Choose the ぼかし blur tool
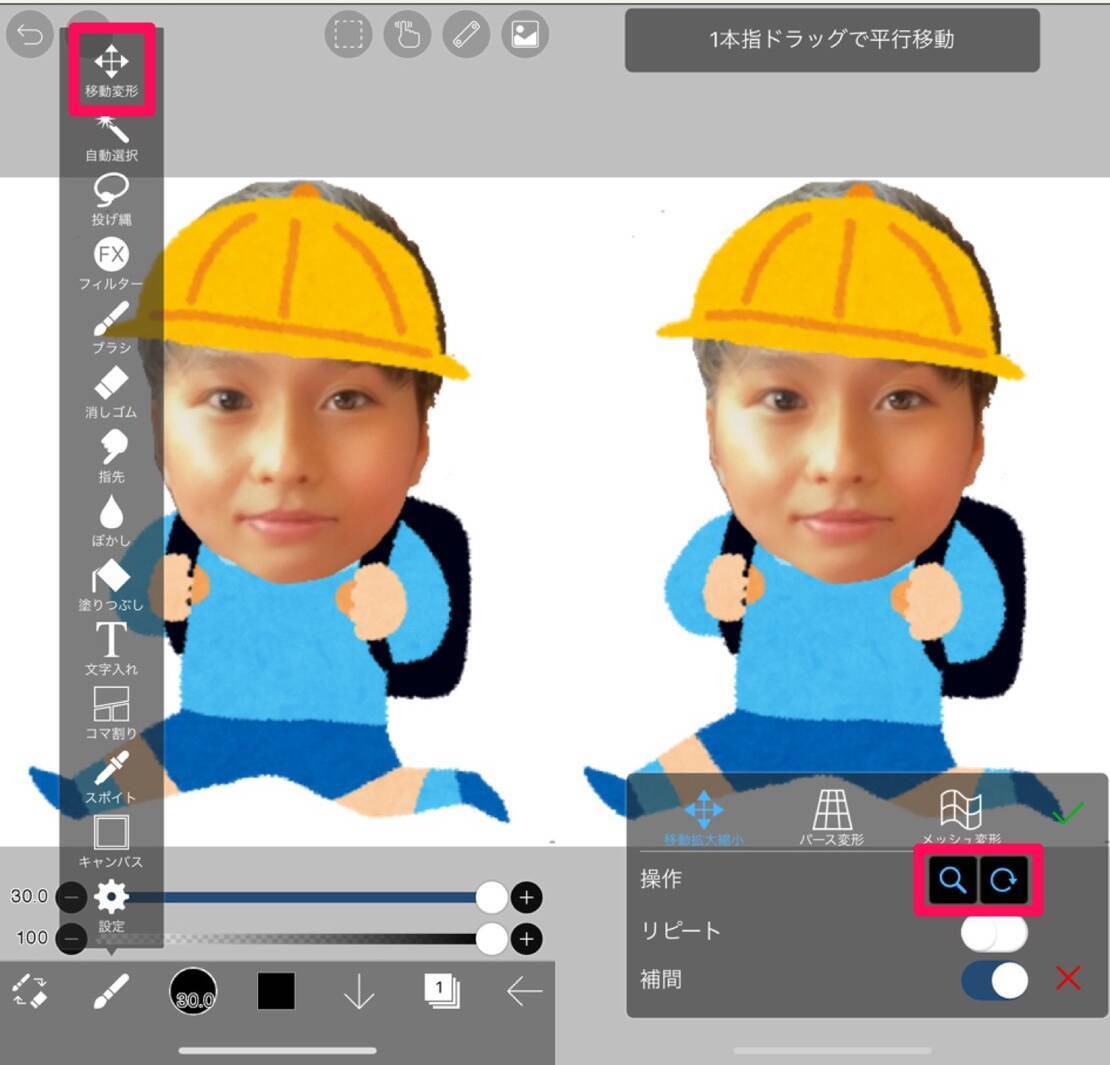 tap(111, 521)
